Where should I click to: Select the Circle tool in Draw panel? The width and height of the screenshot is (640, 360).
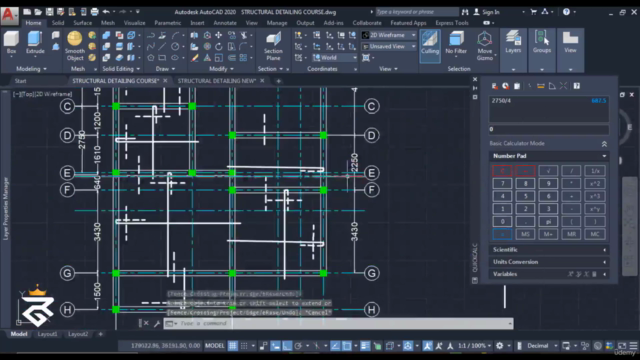[175, 47]
